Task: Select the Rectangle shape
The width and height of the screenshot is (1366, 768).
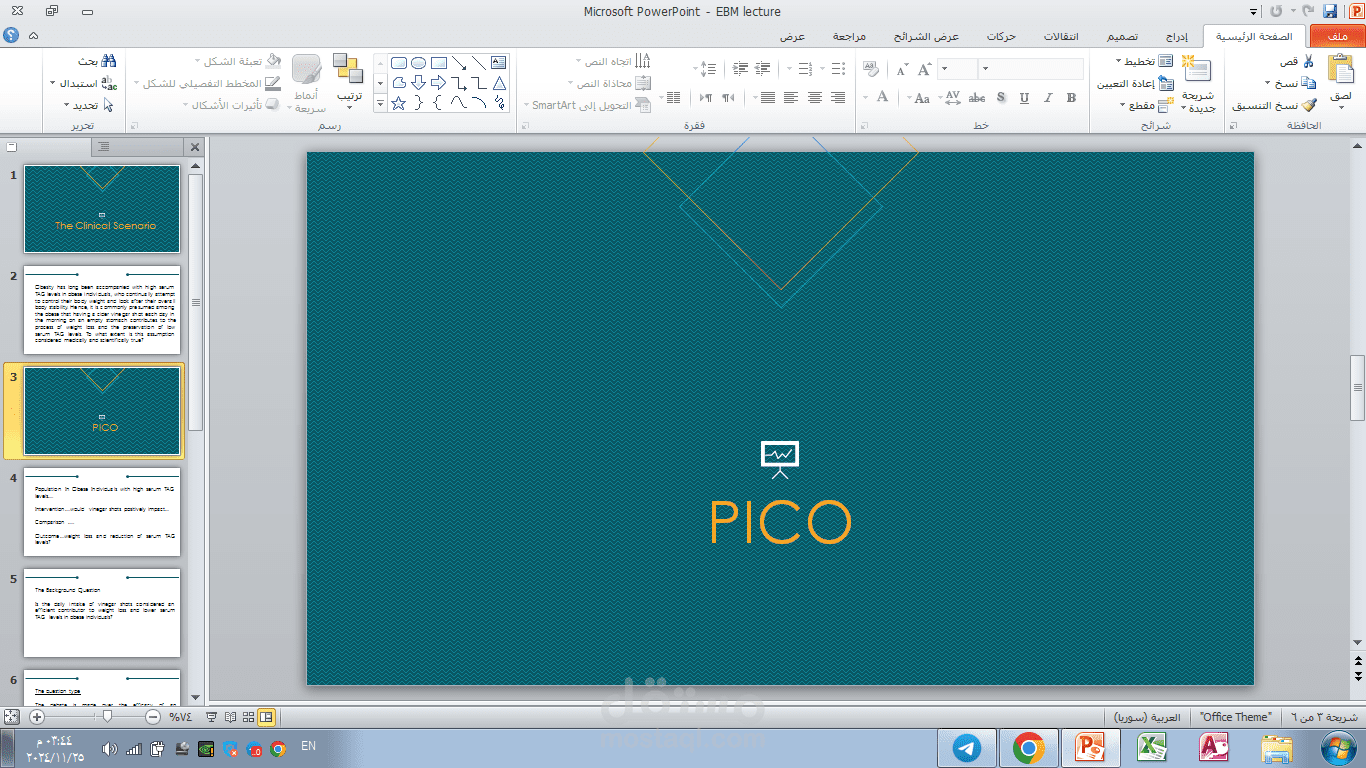Action: coord(439,63)
